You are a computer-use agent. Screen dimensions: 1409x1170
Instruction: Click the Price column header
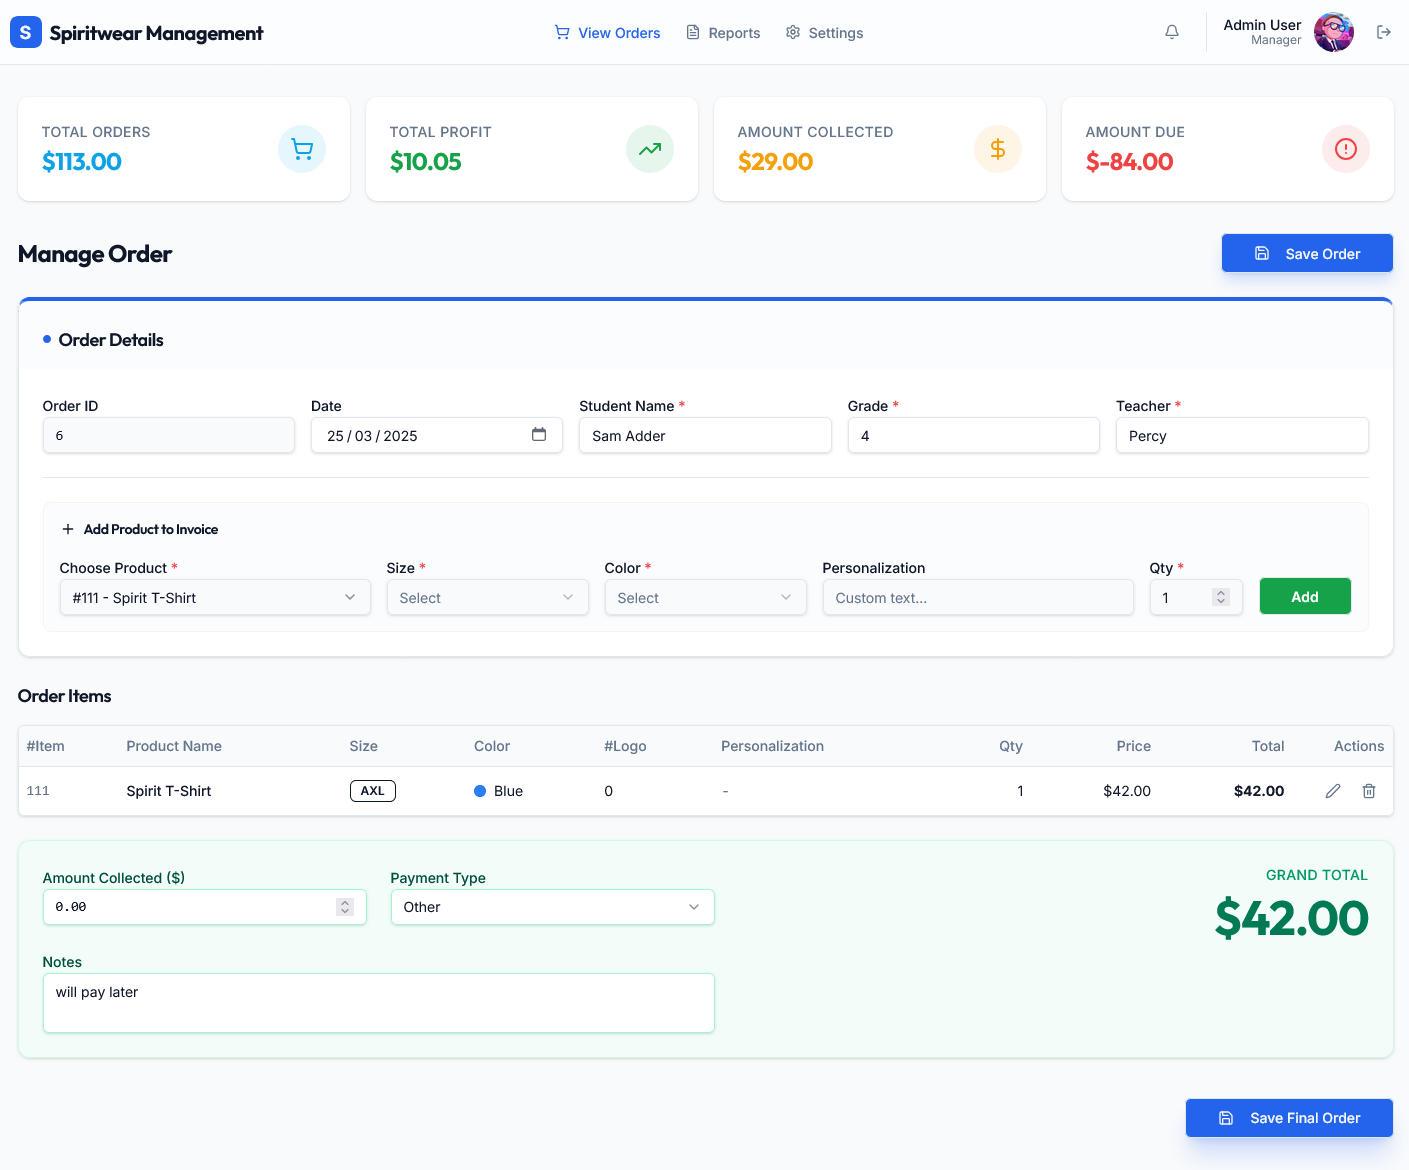click(1134, 746)
